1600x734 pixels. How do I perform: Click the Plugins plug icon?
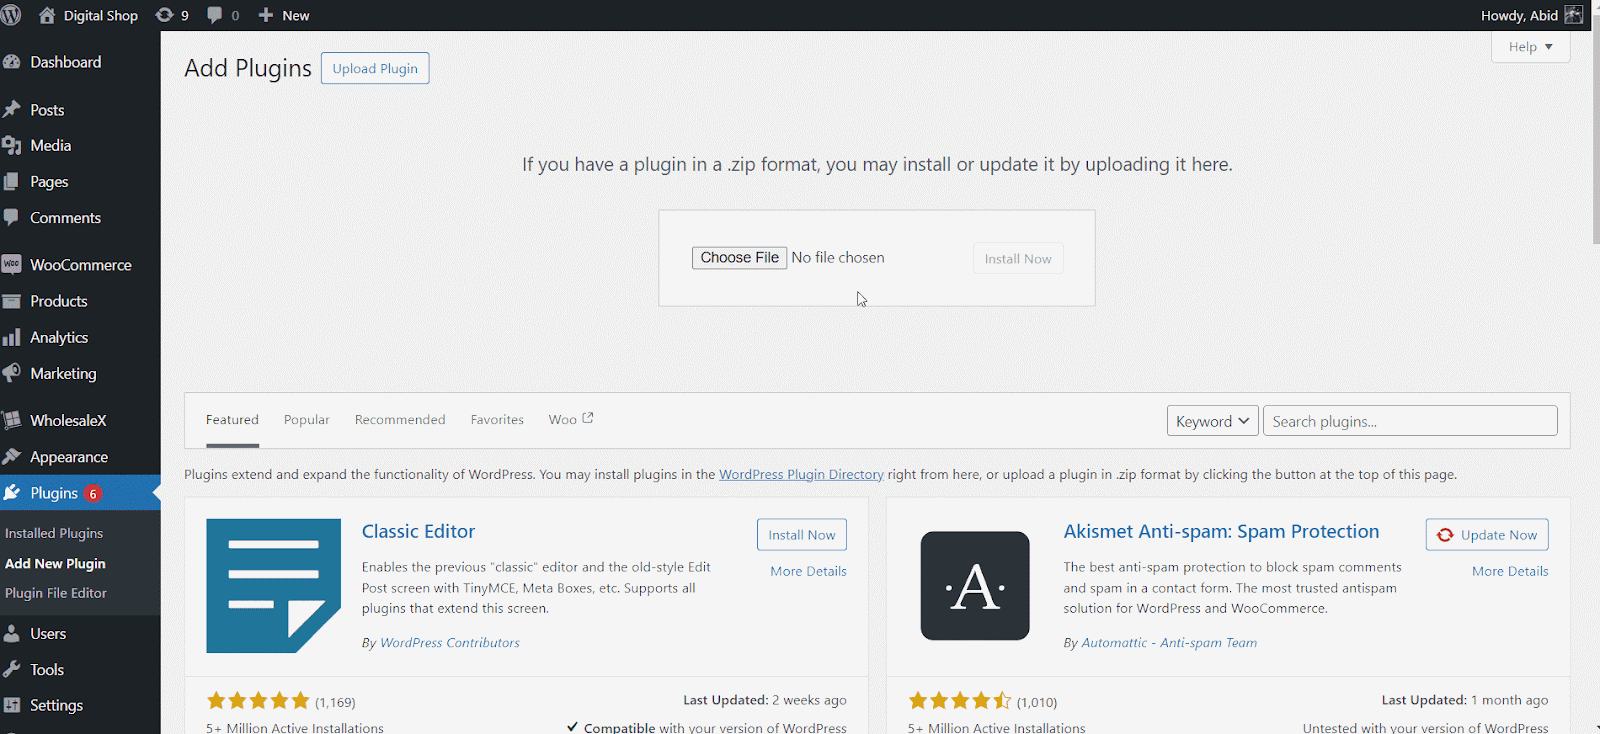click(12, 493)
